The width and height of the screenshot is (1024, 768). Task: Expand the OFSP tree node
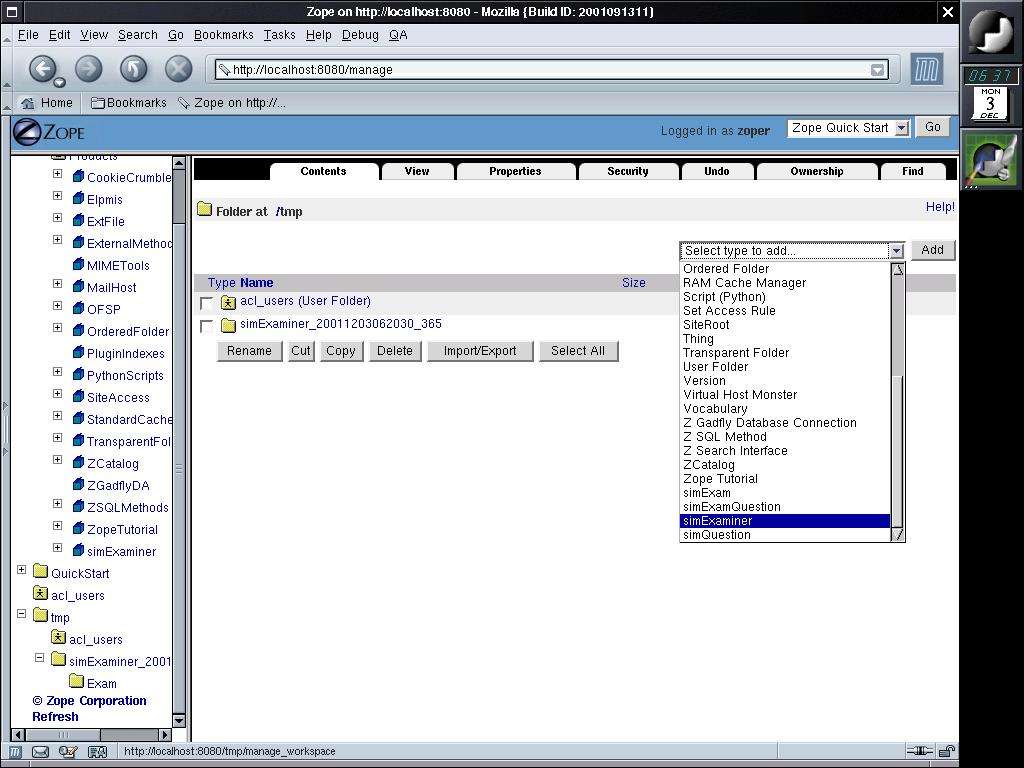click(57, 306)
